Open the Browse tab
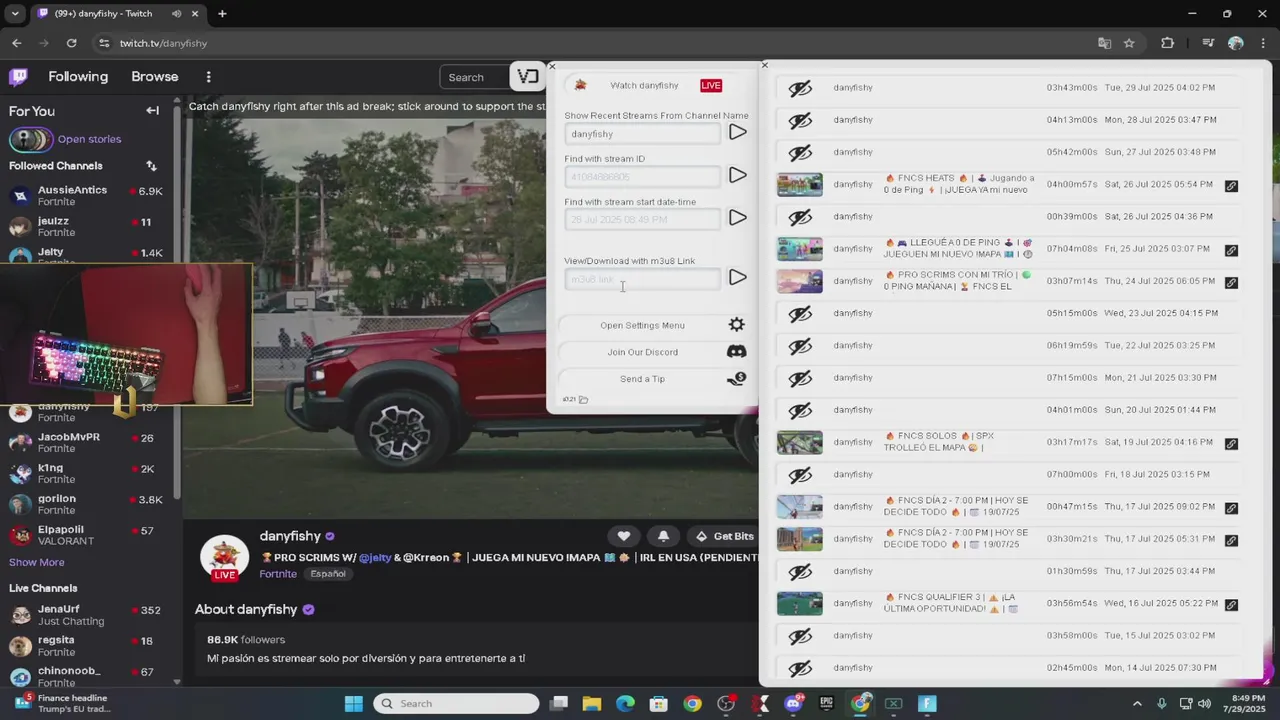 click(155, 77)
